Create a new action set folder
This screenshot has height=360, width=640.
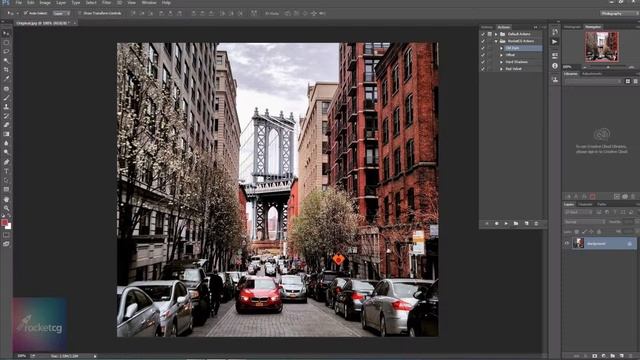pos(516,224)
